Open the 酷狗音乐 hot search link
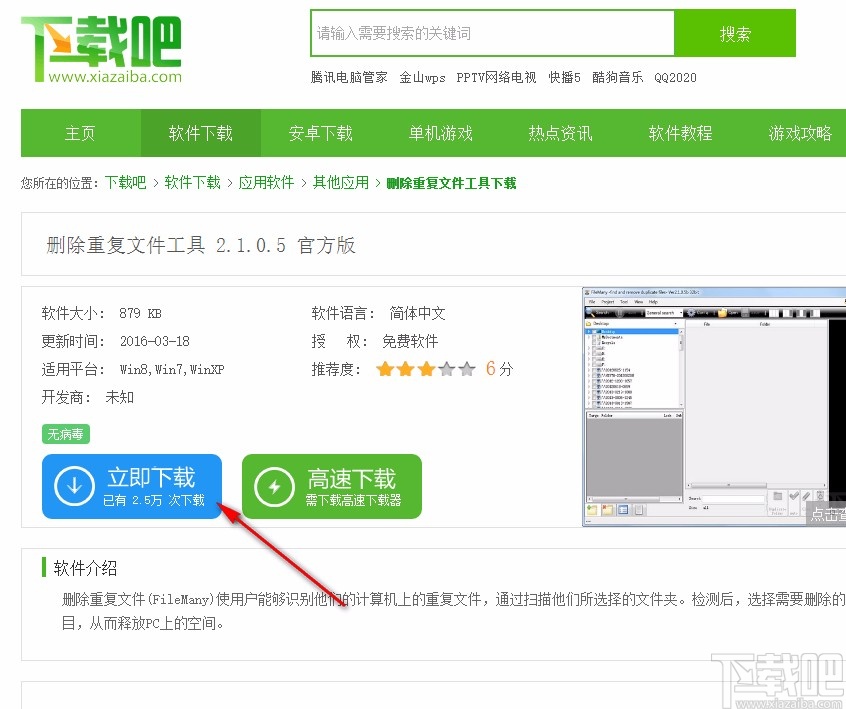The image size is (846, 709). (617, 77)
